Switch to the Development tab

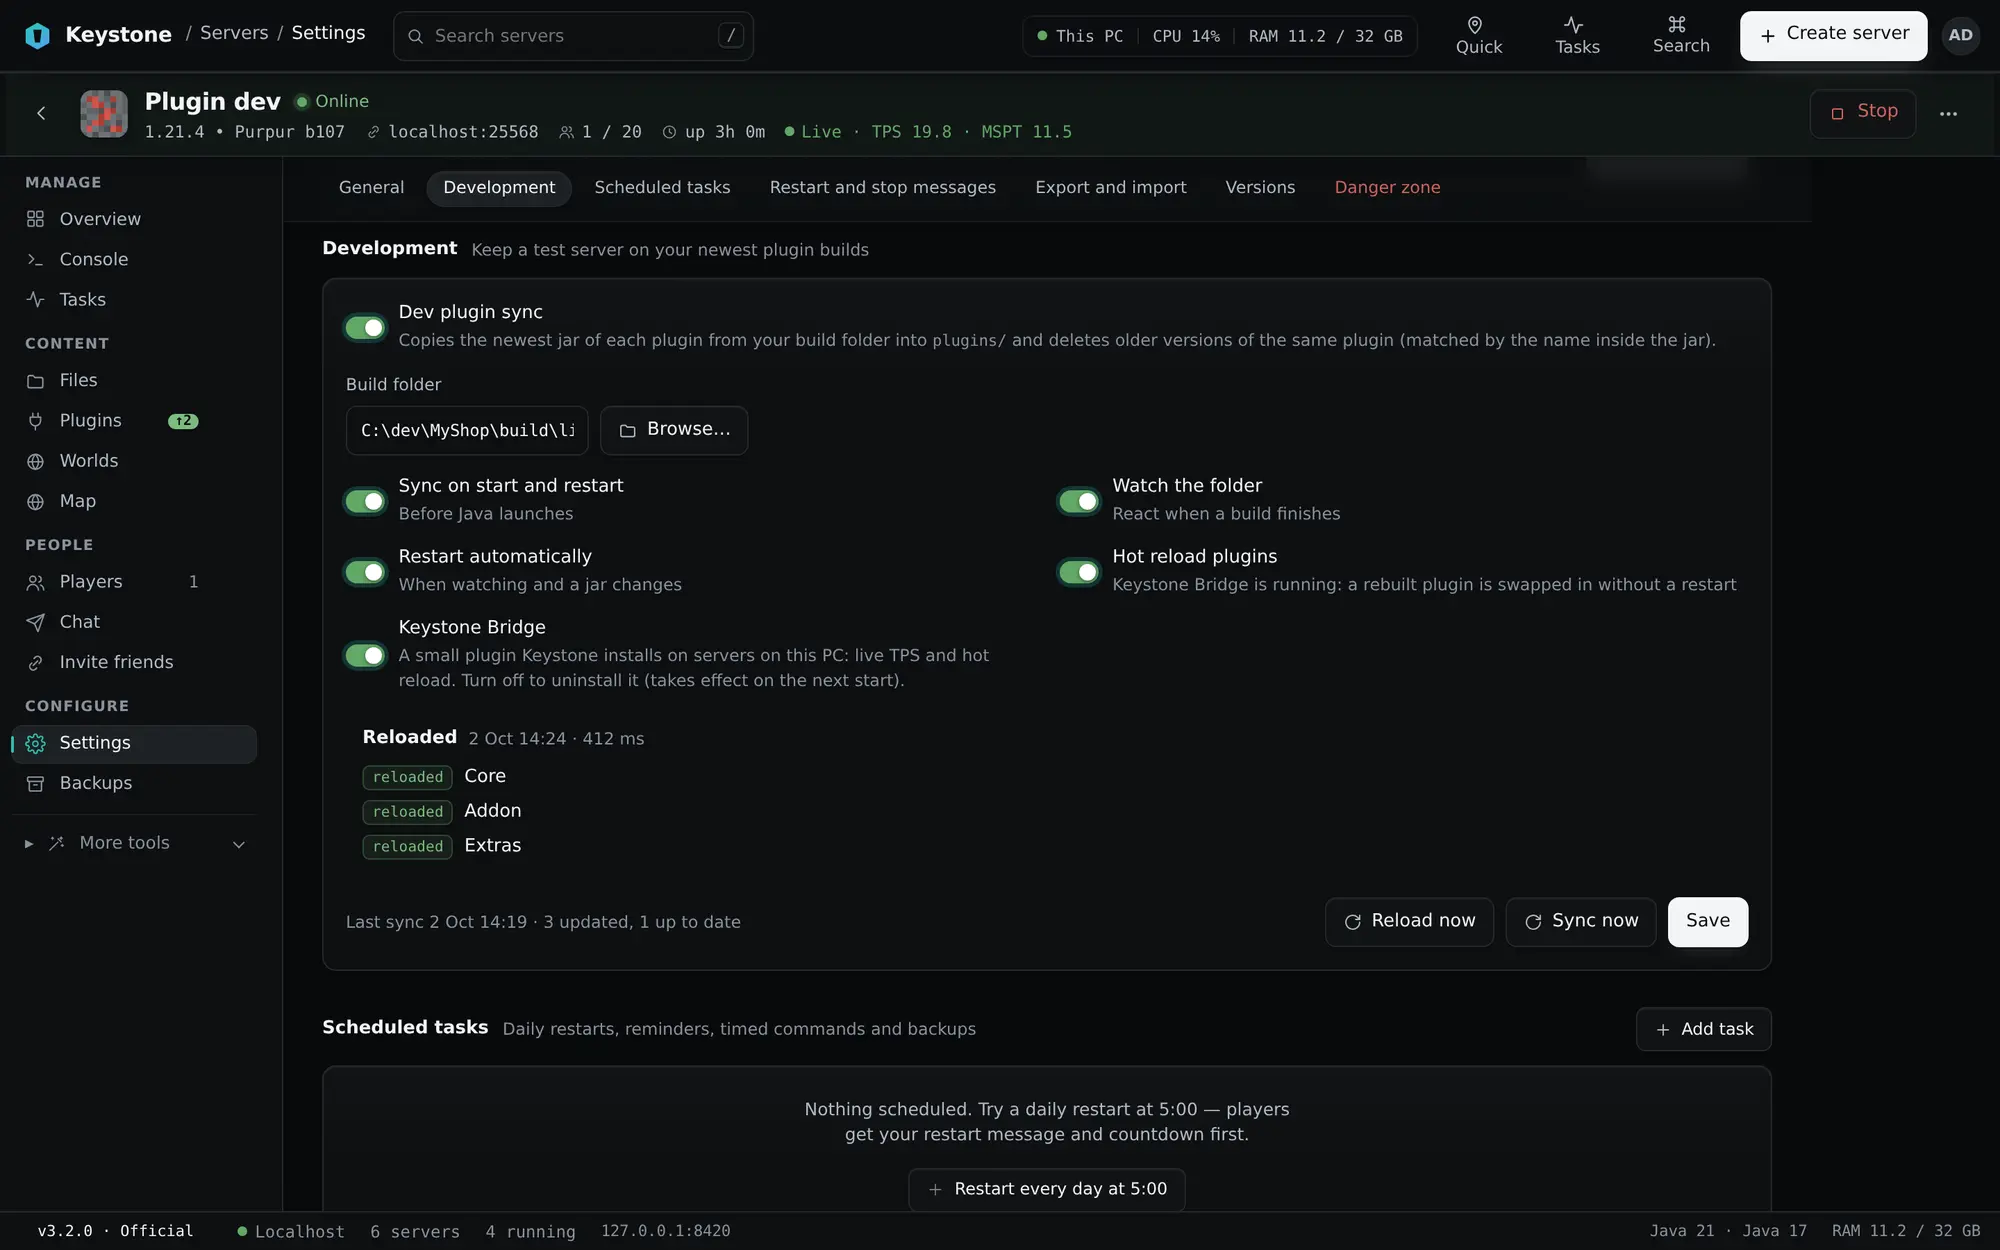(x=499, y=188)
